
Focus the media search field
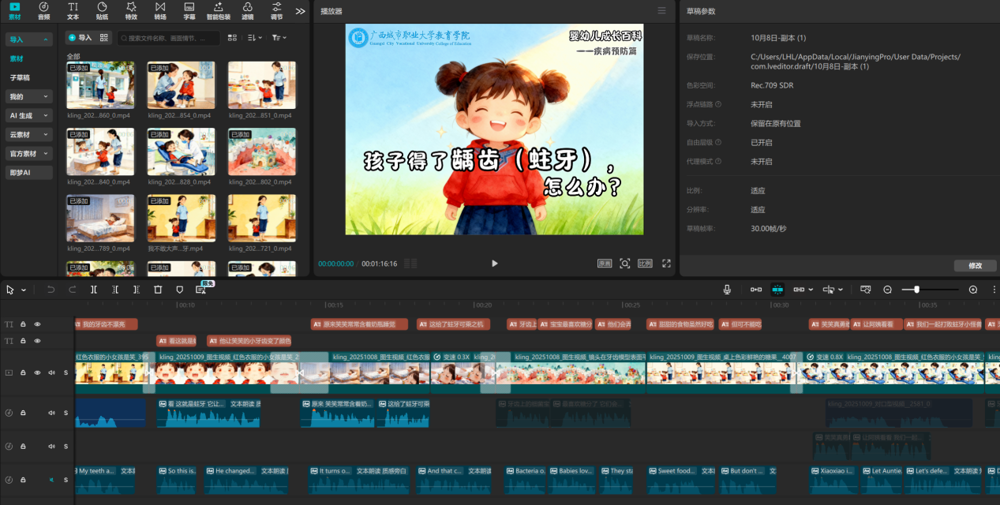(x=168, y=38)
